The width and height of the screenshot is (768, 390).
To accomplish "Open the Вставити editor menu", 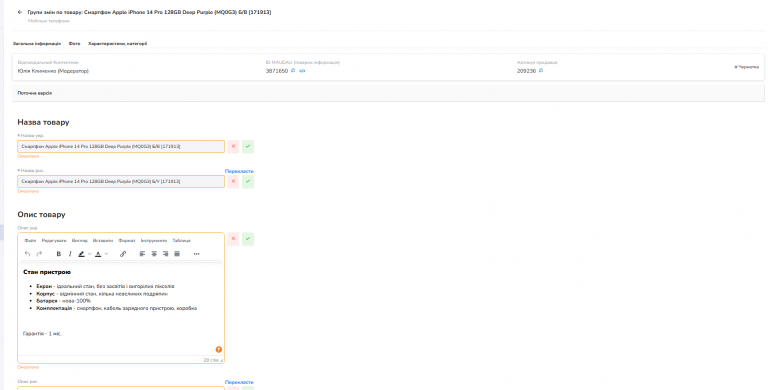I will [103, 241].
